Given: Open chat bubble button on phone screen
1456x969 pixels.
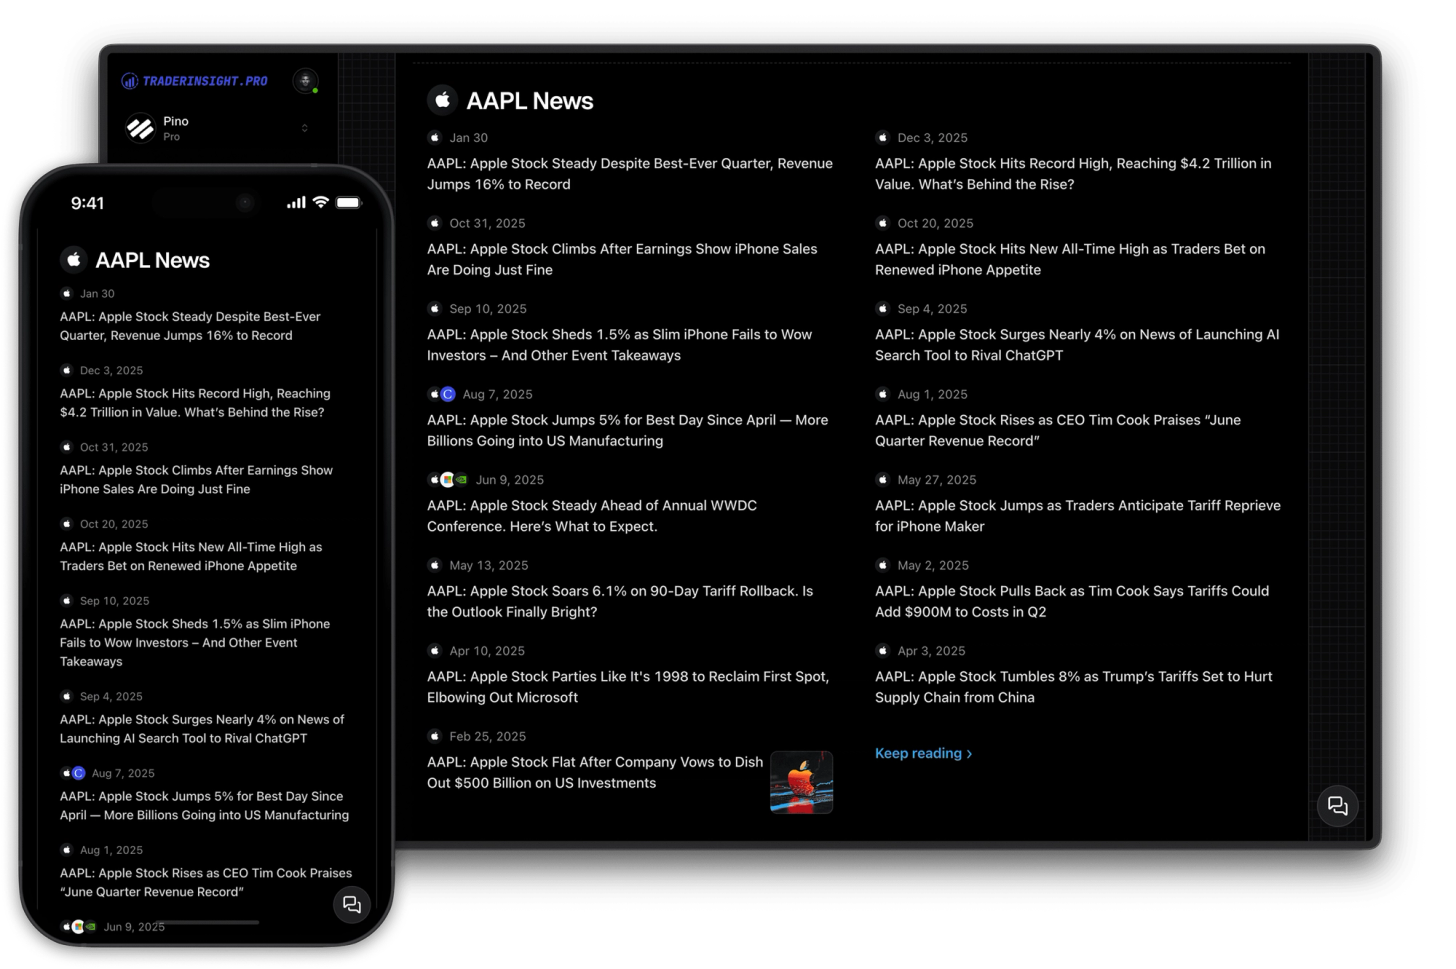Looking at the screenshot, I should click(352, 904).
